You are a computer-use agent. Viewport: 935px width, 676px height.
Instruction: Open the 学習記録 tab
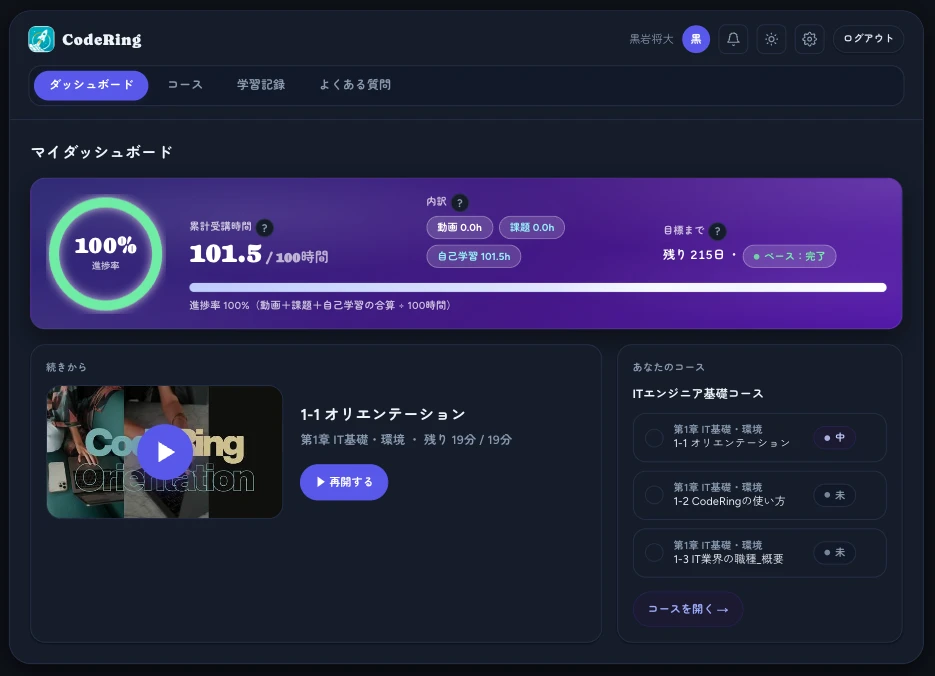(x=261, y=85)
